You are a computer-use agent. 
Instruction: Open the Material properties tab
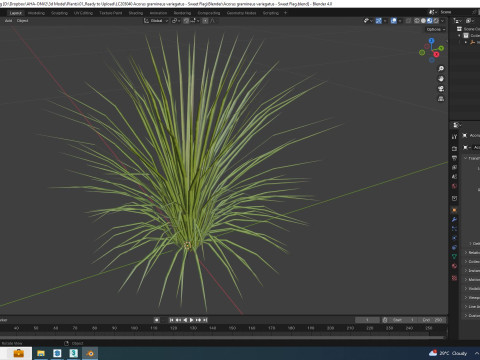pos(454,266)
